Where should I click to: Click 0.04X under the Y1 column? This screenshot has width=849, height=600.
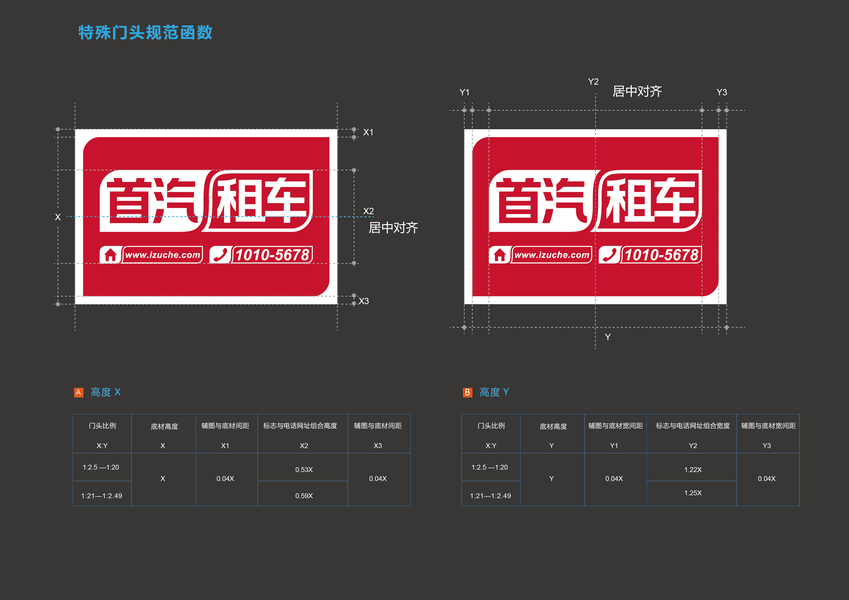(614, 479)
